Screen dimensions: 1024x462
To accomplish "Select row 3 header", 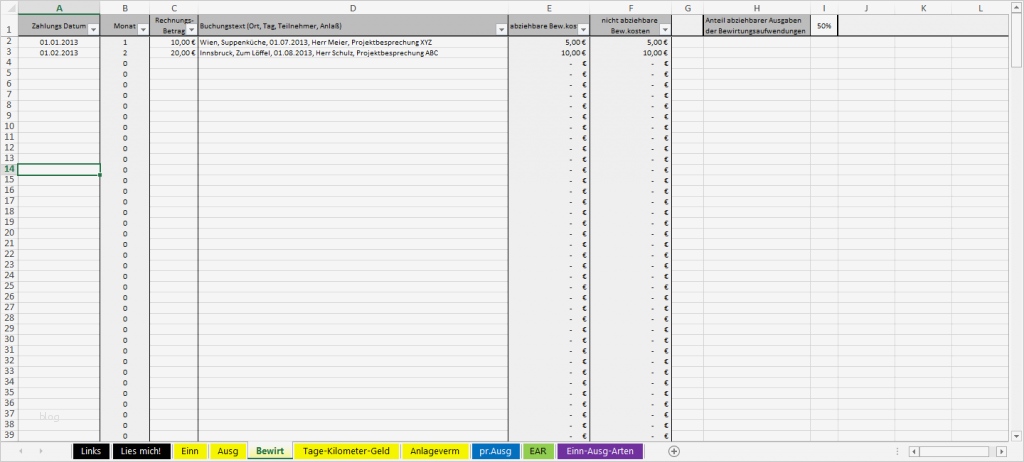I will click(x=8, y=52).
